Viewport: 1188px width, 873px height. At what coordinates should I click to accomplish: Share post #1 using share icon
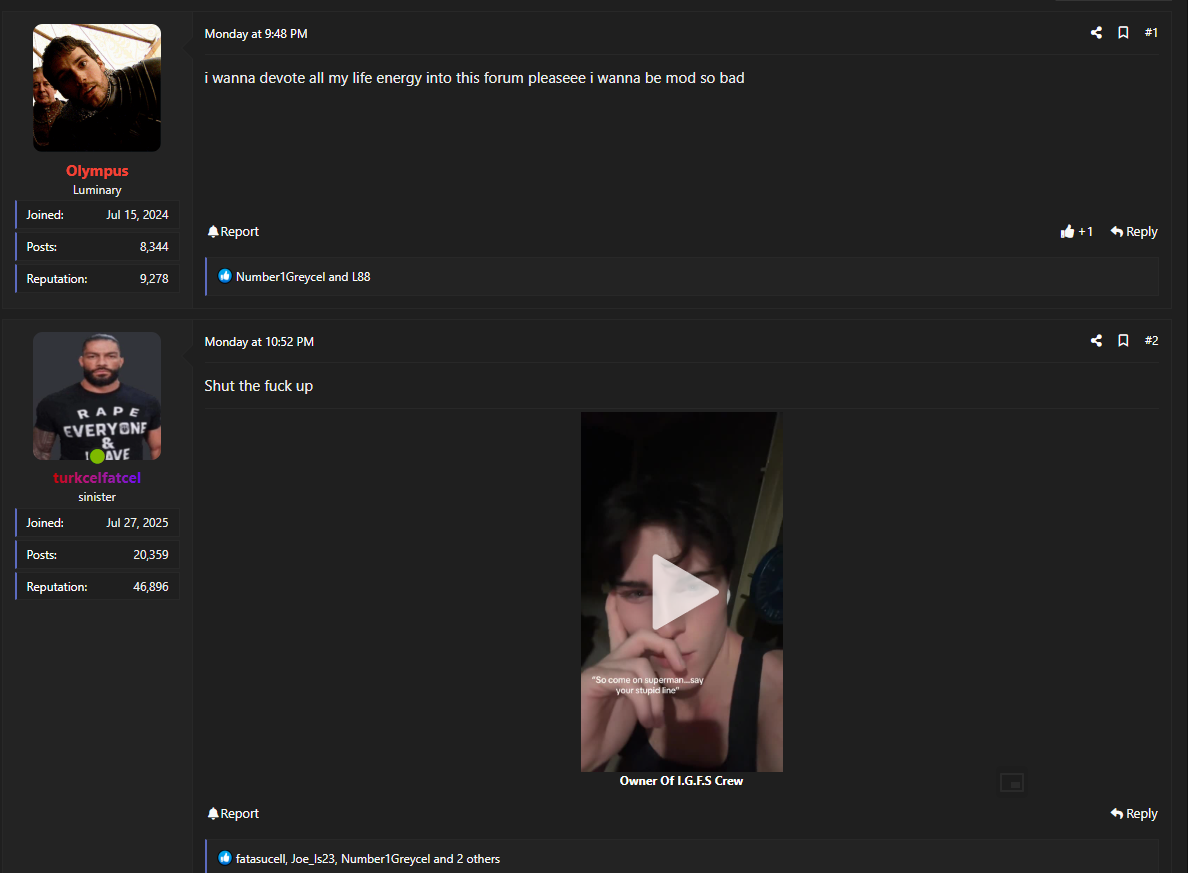pyautogui.click(x=1096, y=33)
